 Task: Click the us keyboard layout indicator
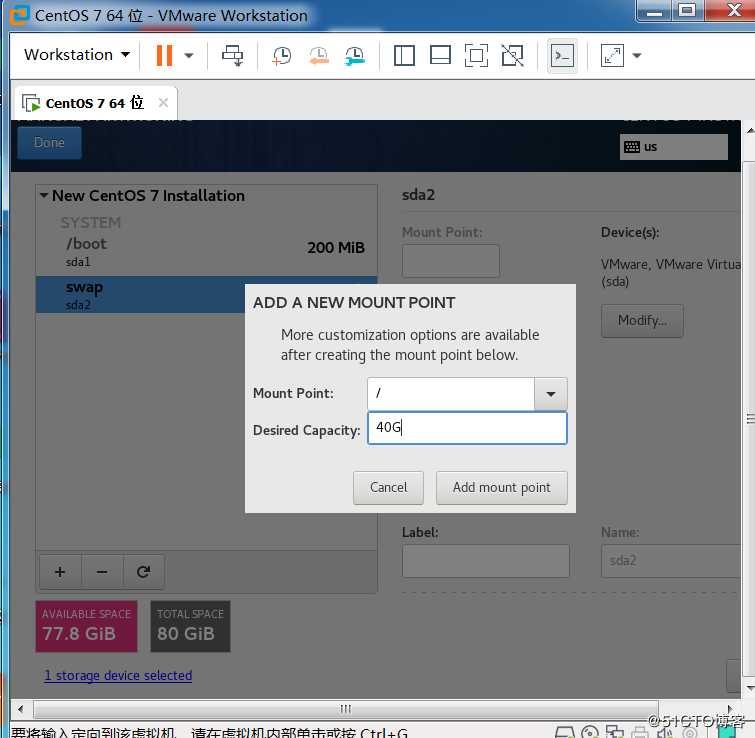[673, 147]
